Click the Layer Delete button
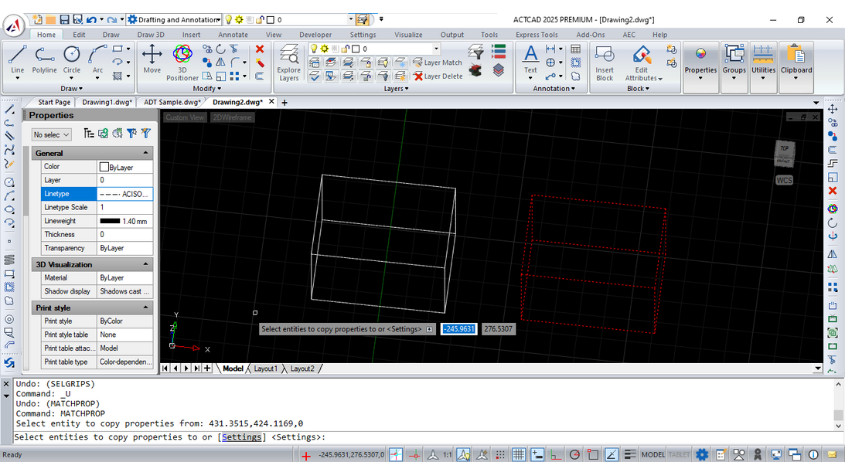845x475 pixels. (438, 77)
